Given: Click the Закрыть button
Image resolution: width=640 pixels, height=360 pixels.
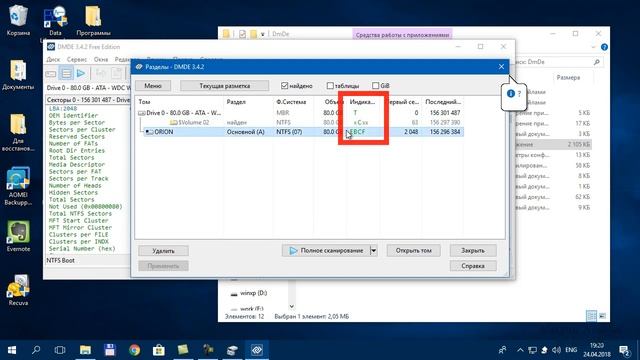Looking at the screenshot, I should pos(473,250).
